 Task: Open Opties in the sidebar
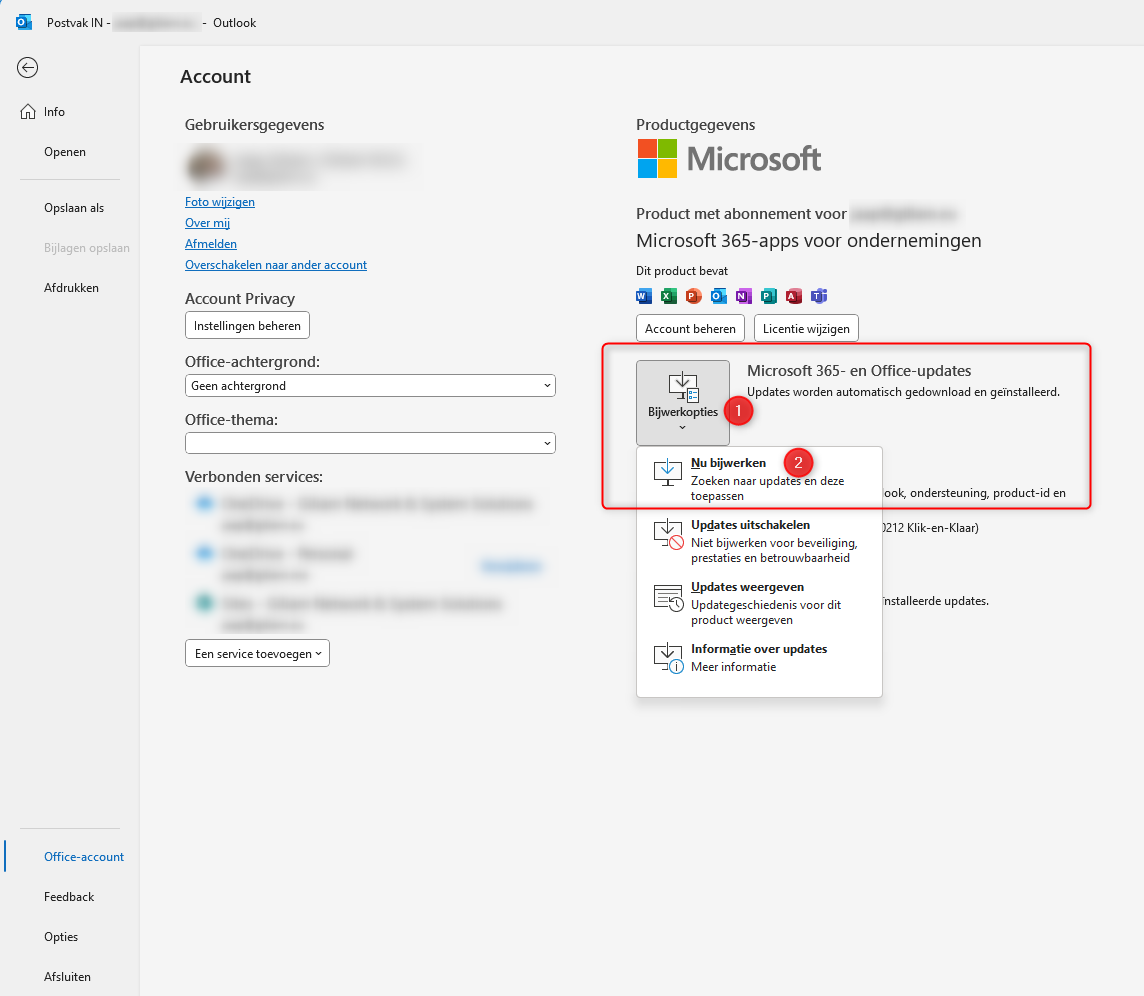(61, 937)
